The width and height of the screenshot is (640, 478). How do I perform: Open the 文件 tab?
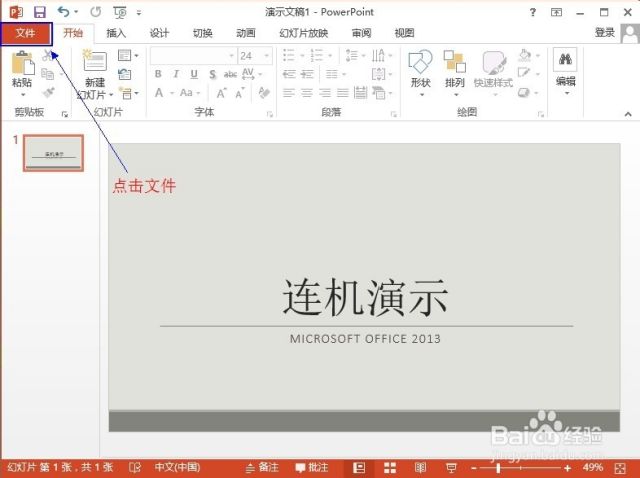point(26,33)
